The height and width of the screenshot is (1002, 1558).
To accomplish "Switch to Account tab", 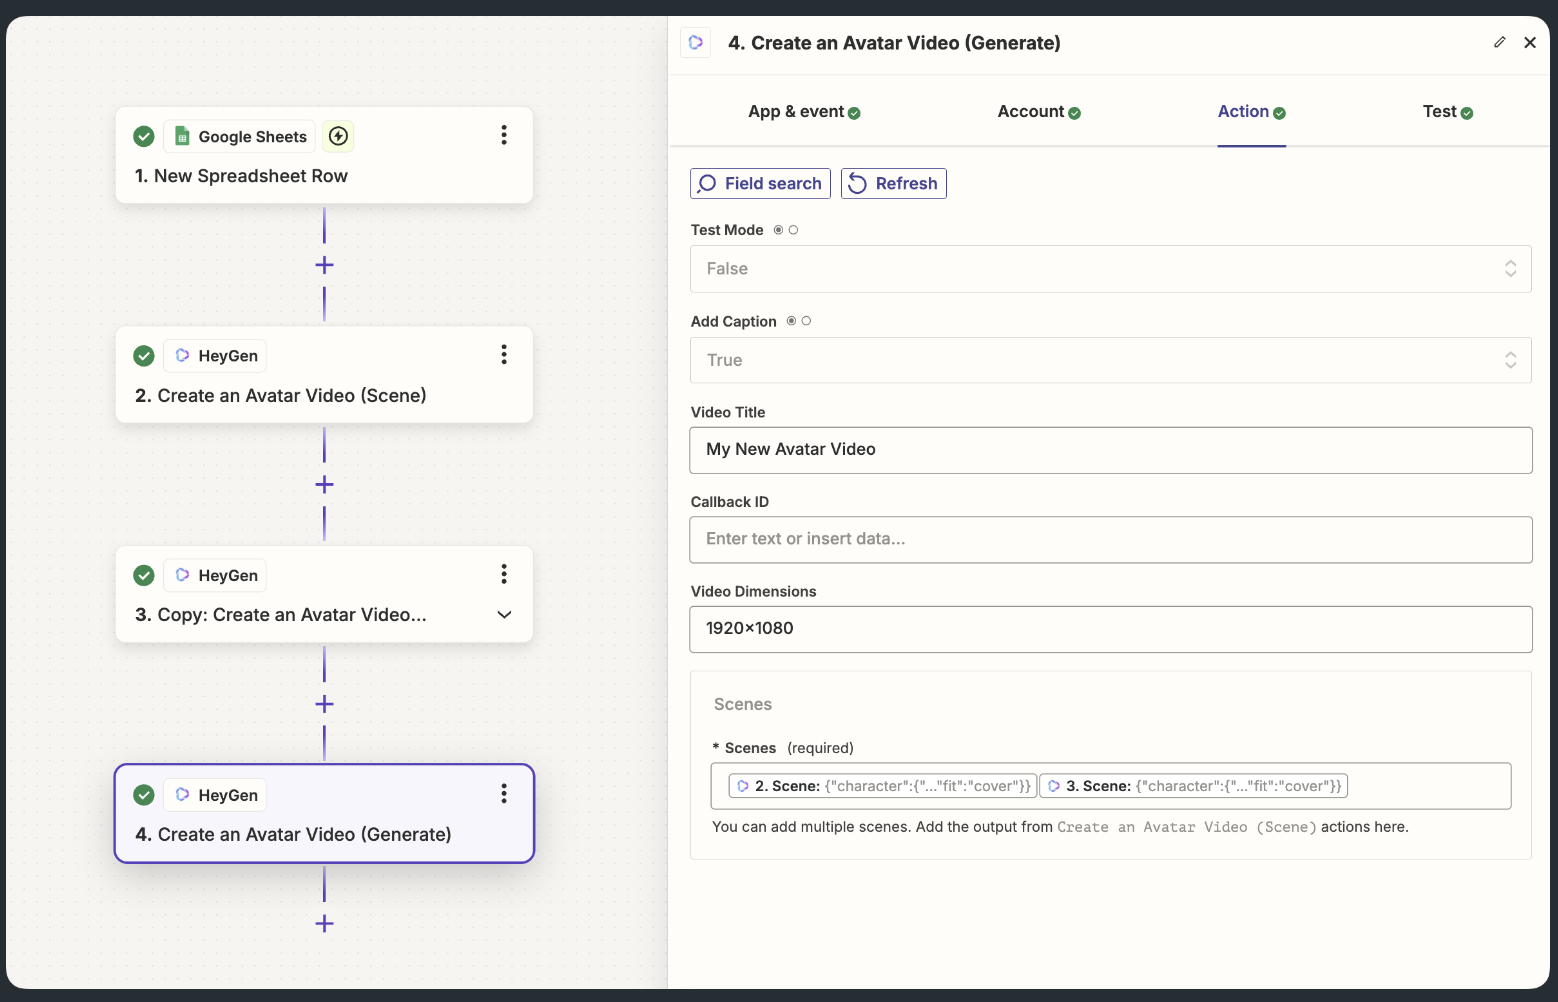I will [x=1039, y=112].
